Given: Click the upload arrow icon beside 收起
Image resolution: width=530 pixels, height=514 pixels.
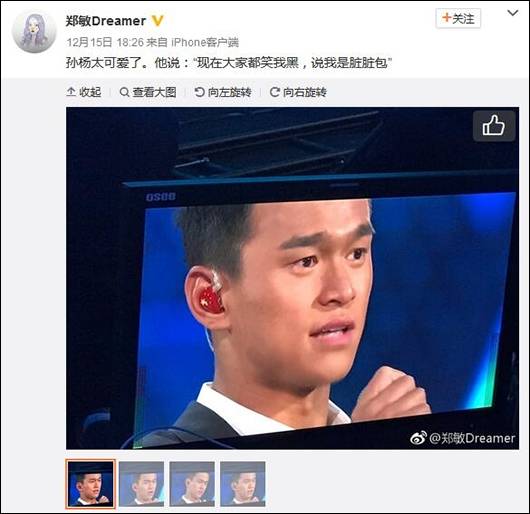Looking at the screenshot, I should coord(71,92).
